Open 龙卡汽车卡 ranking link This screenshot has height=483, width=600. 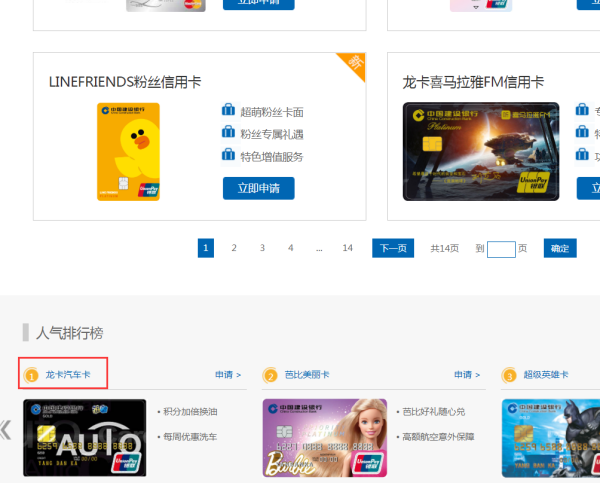(68, 374)
